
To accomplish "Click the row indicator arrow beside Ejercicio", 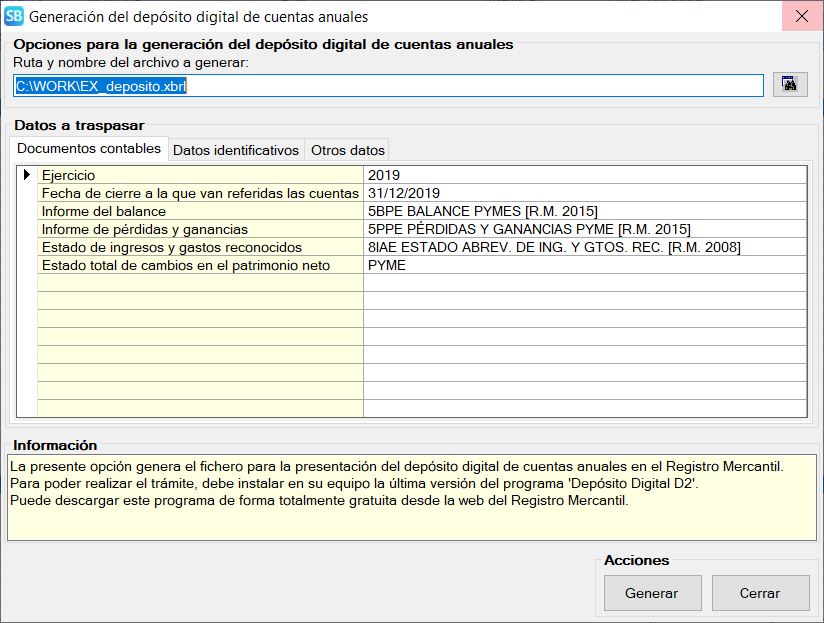I will point(27,175).
